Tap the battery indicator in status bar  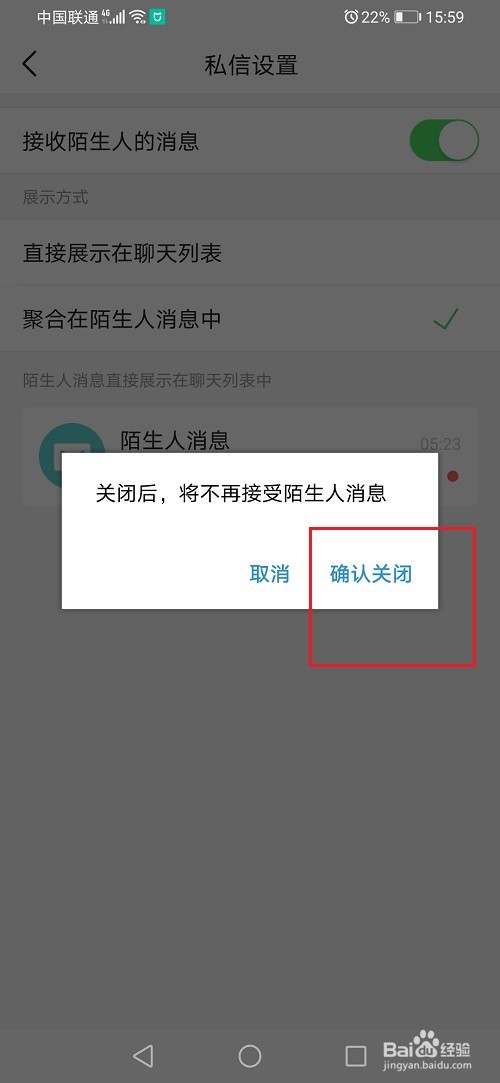tap(407, 17)
